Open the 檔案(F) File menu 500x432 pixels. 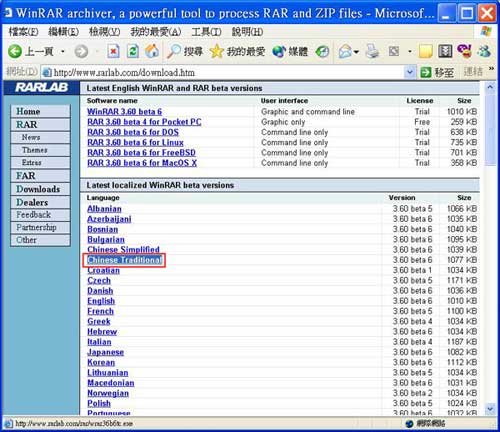(x=23, y=32)
